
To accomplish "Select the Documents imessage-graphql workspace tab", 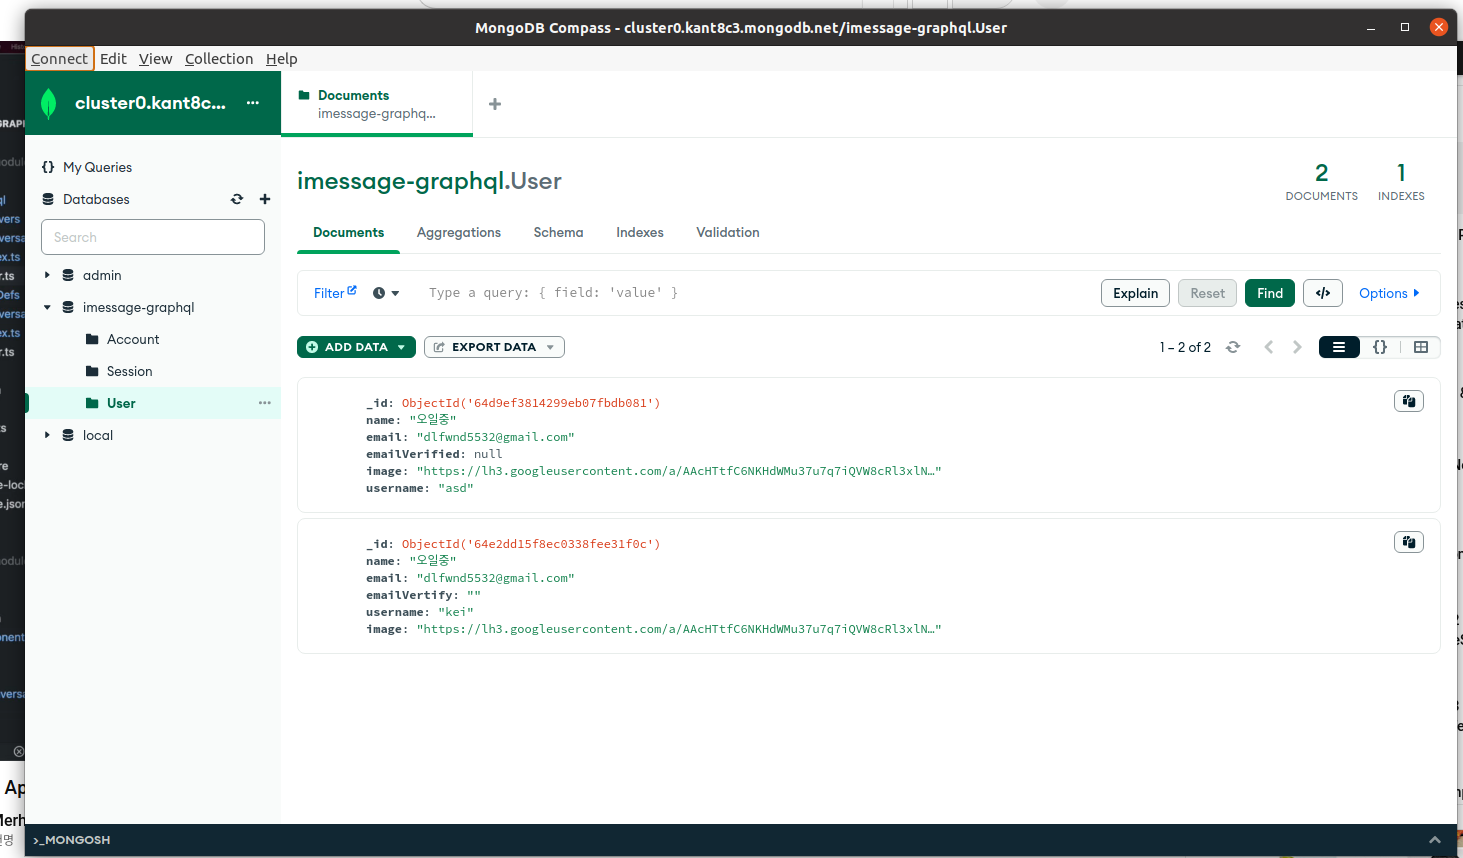I will coord(377,104).
